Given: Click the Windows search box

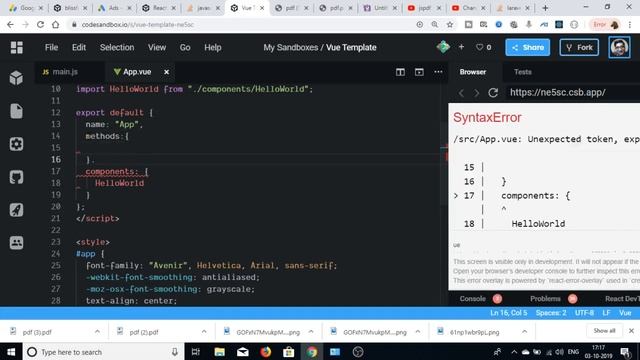Looking at the screenshot, I should (103, 352).
